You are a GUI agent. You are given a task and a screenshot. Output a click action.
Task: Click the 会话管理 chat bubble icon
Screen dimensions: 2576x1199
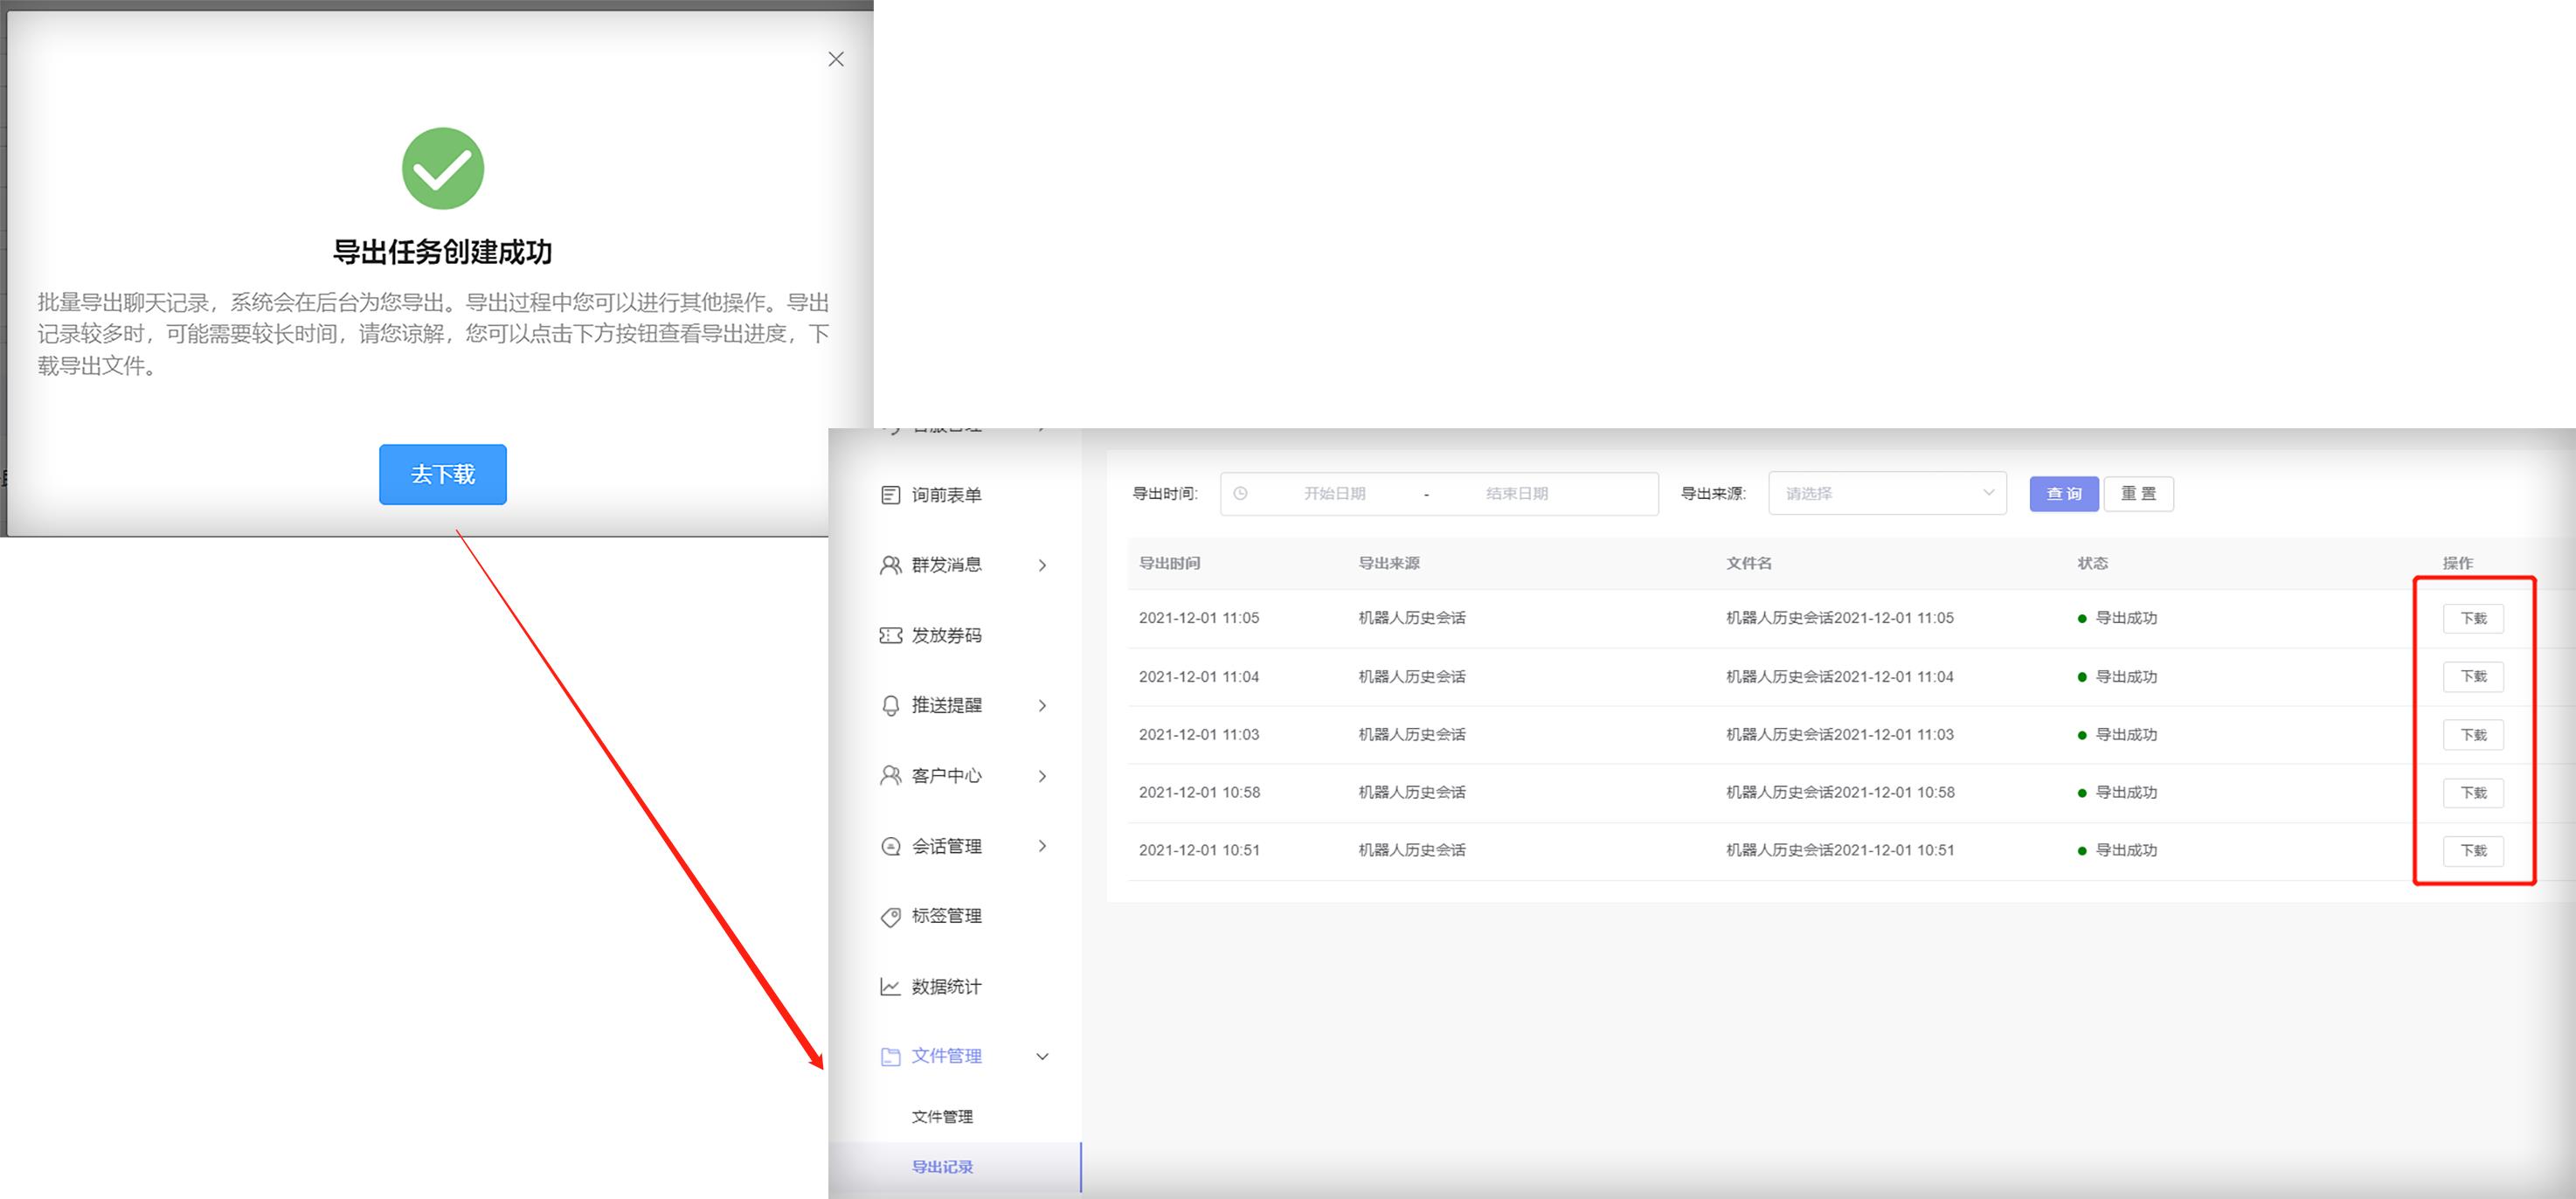(890, 845)
